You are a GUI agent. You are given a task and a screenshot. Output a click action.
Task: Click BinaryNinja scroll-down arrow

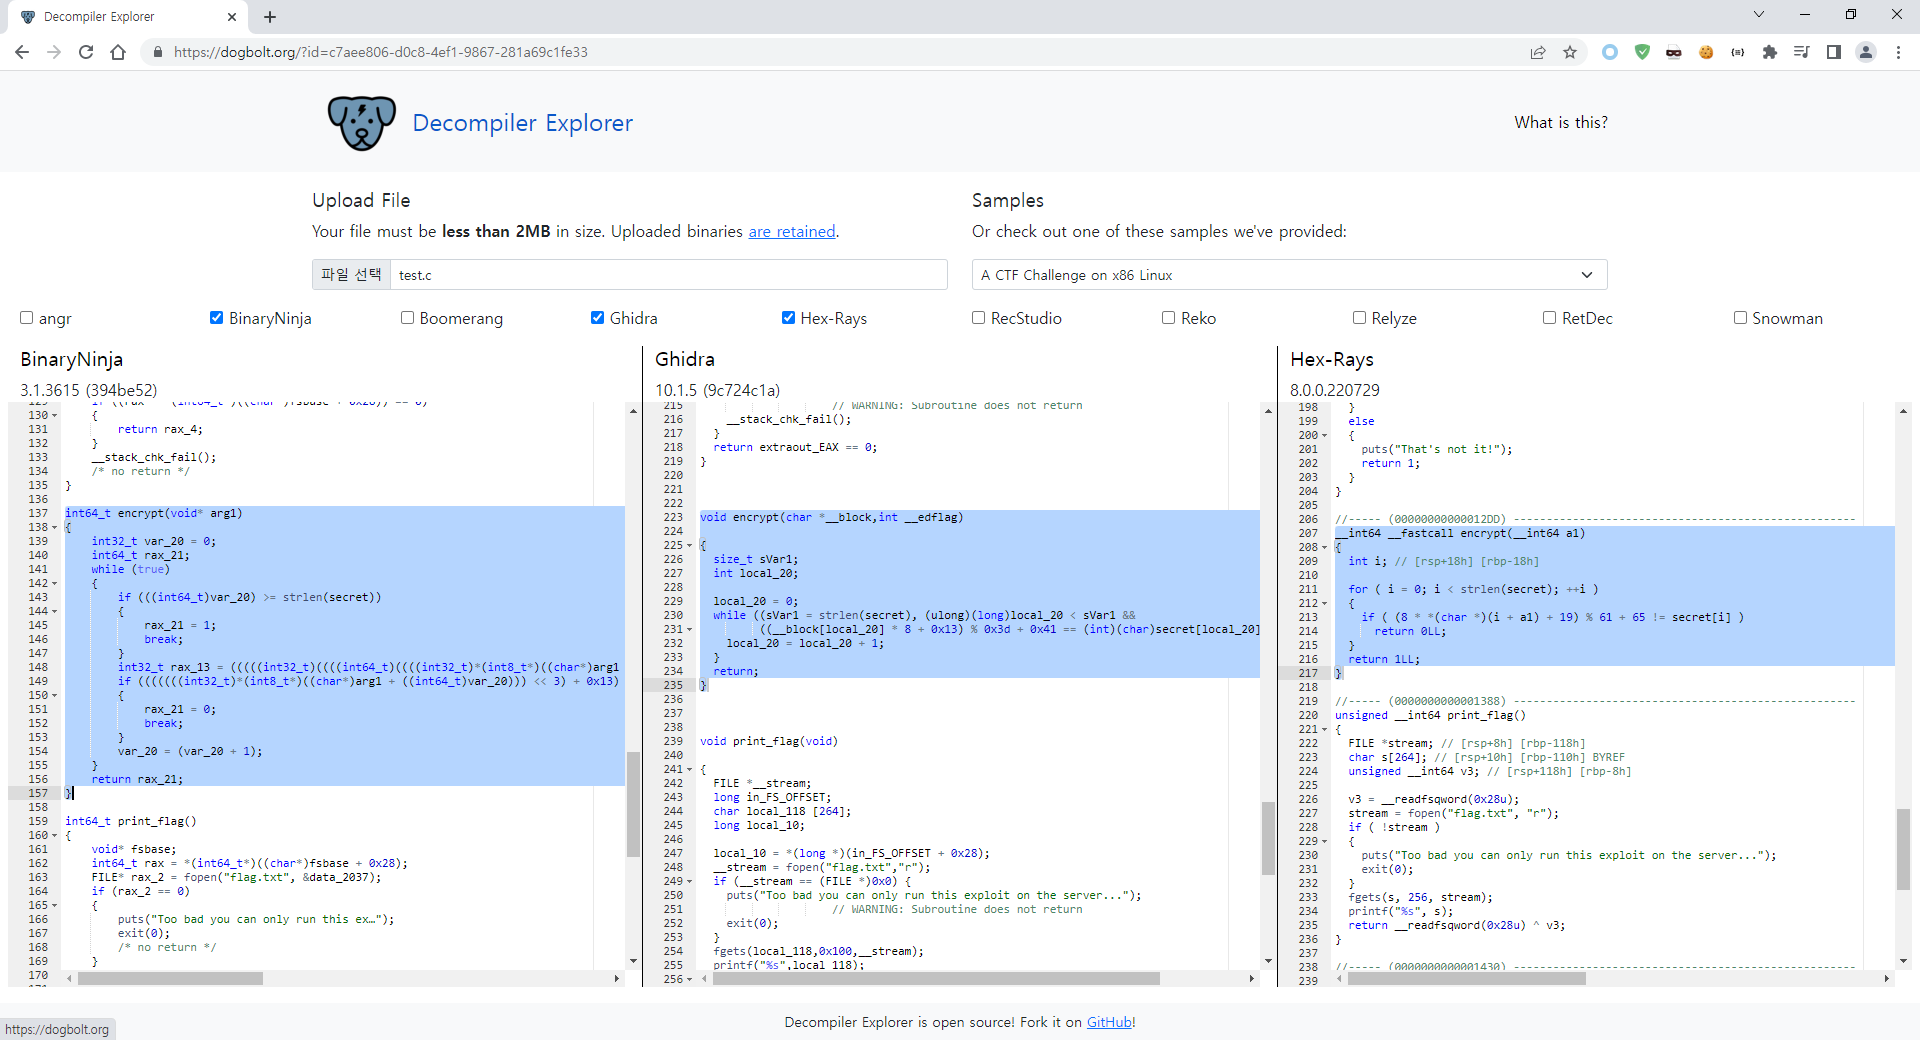[x=633, y=961]
